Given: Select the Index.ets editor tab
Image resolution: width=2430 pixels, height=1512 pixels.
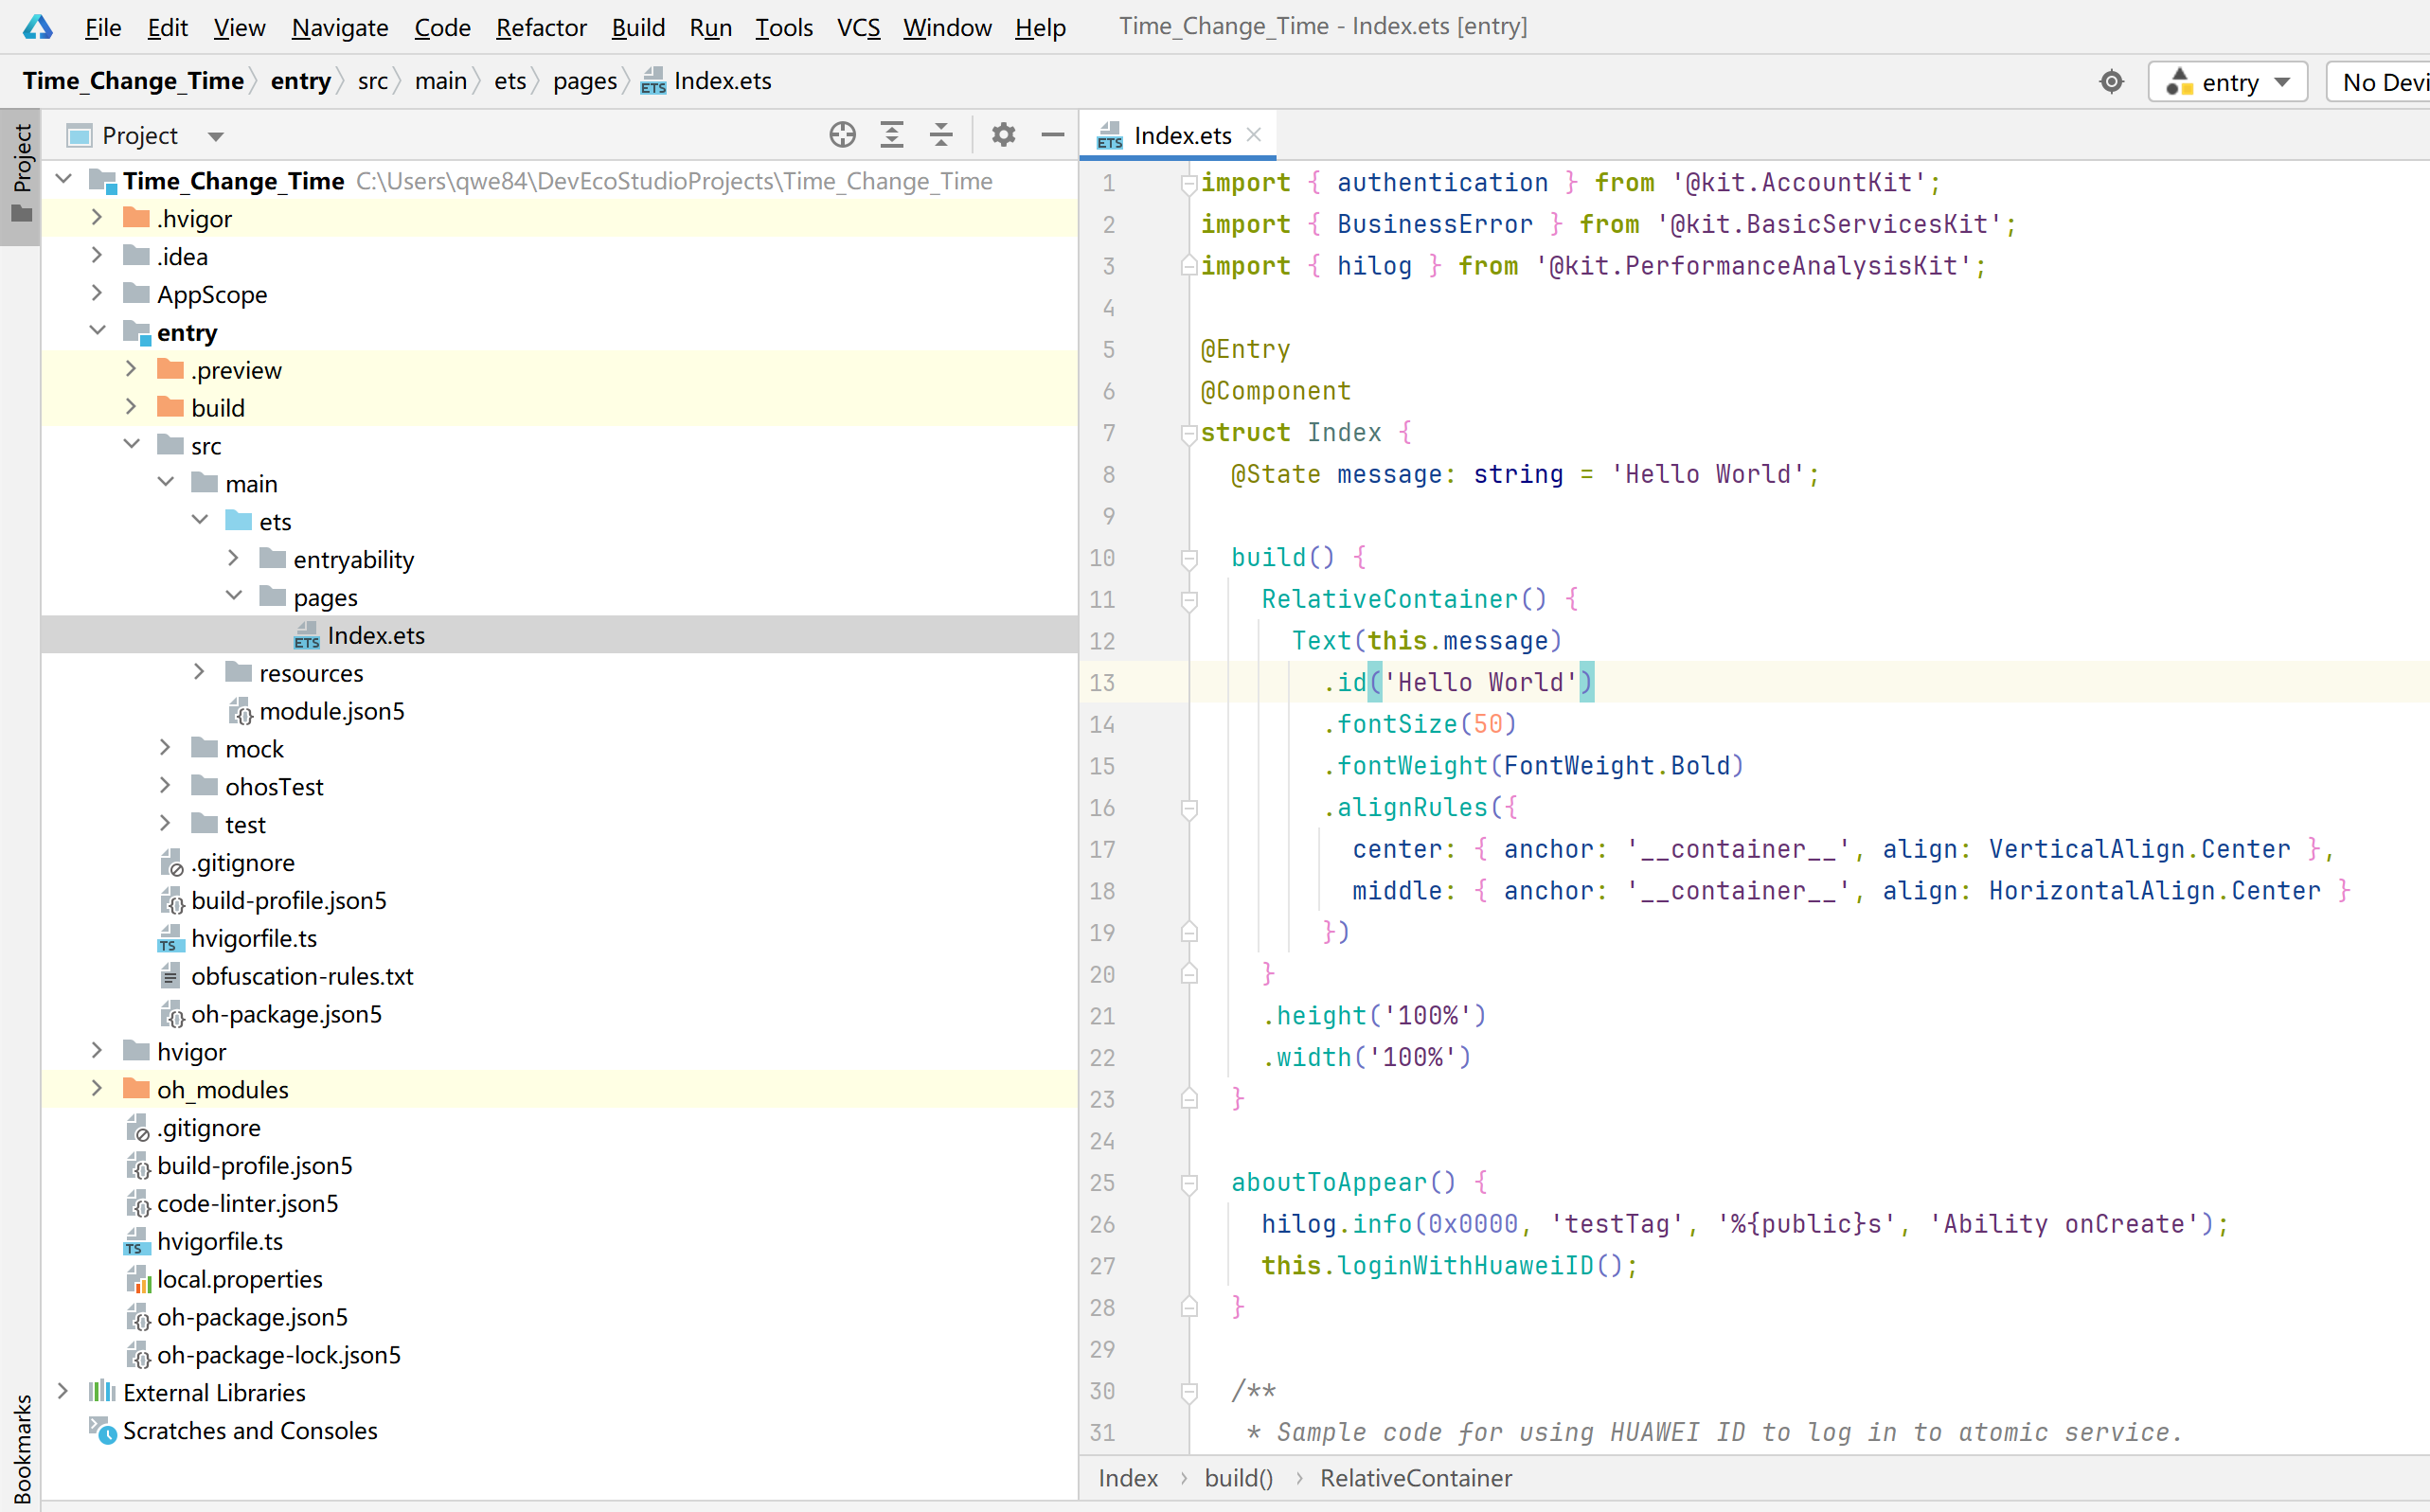Looking at the screenshot, I should click(1178, 135).
